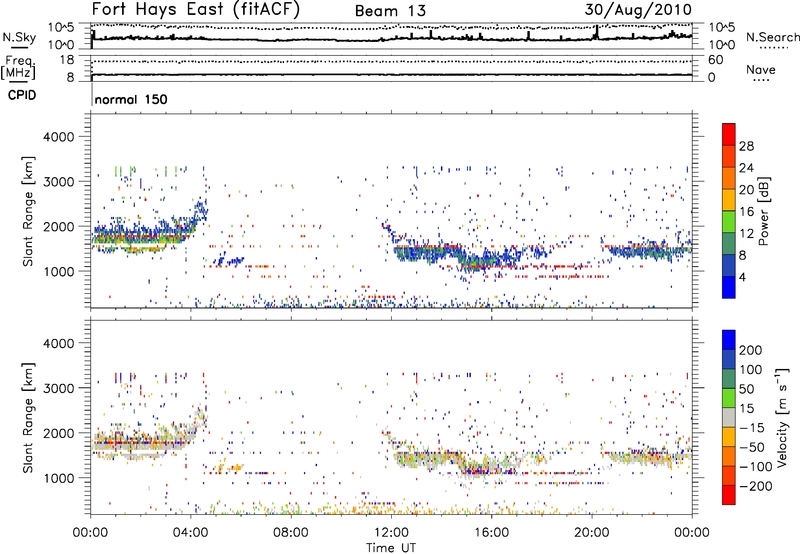800x554 pixels.
Task: Click the 'Power [dB]' color bar title
Action: 763,211
